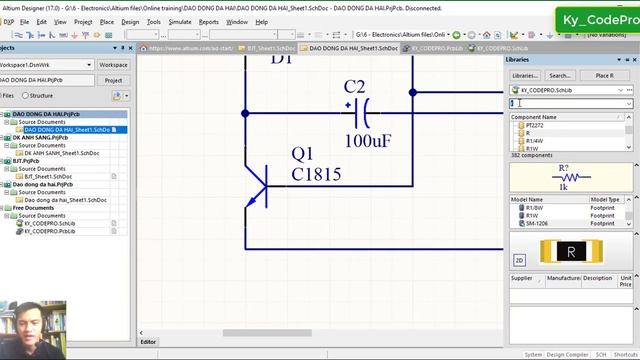The image size is (640, 360).
Task: Select the Structure radio button
Action: (25, 96)
